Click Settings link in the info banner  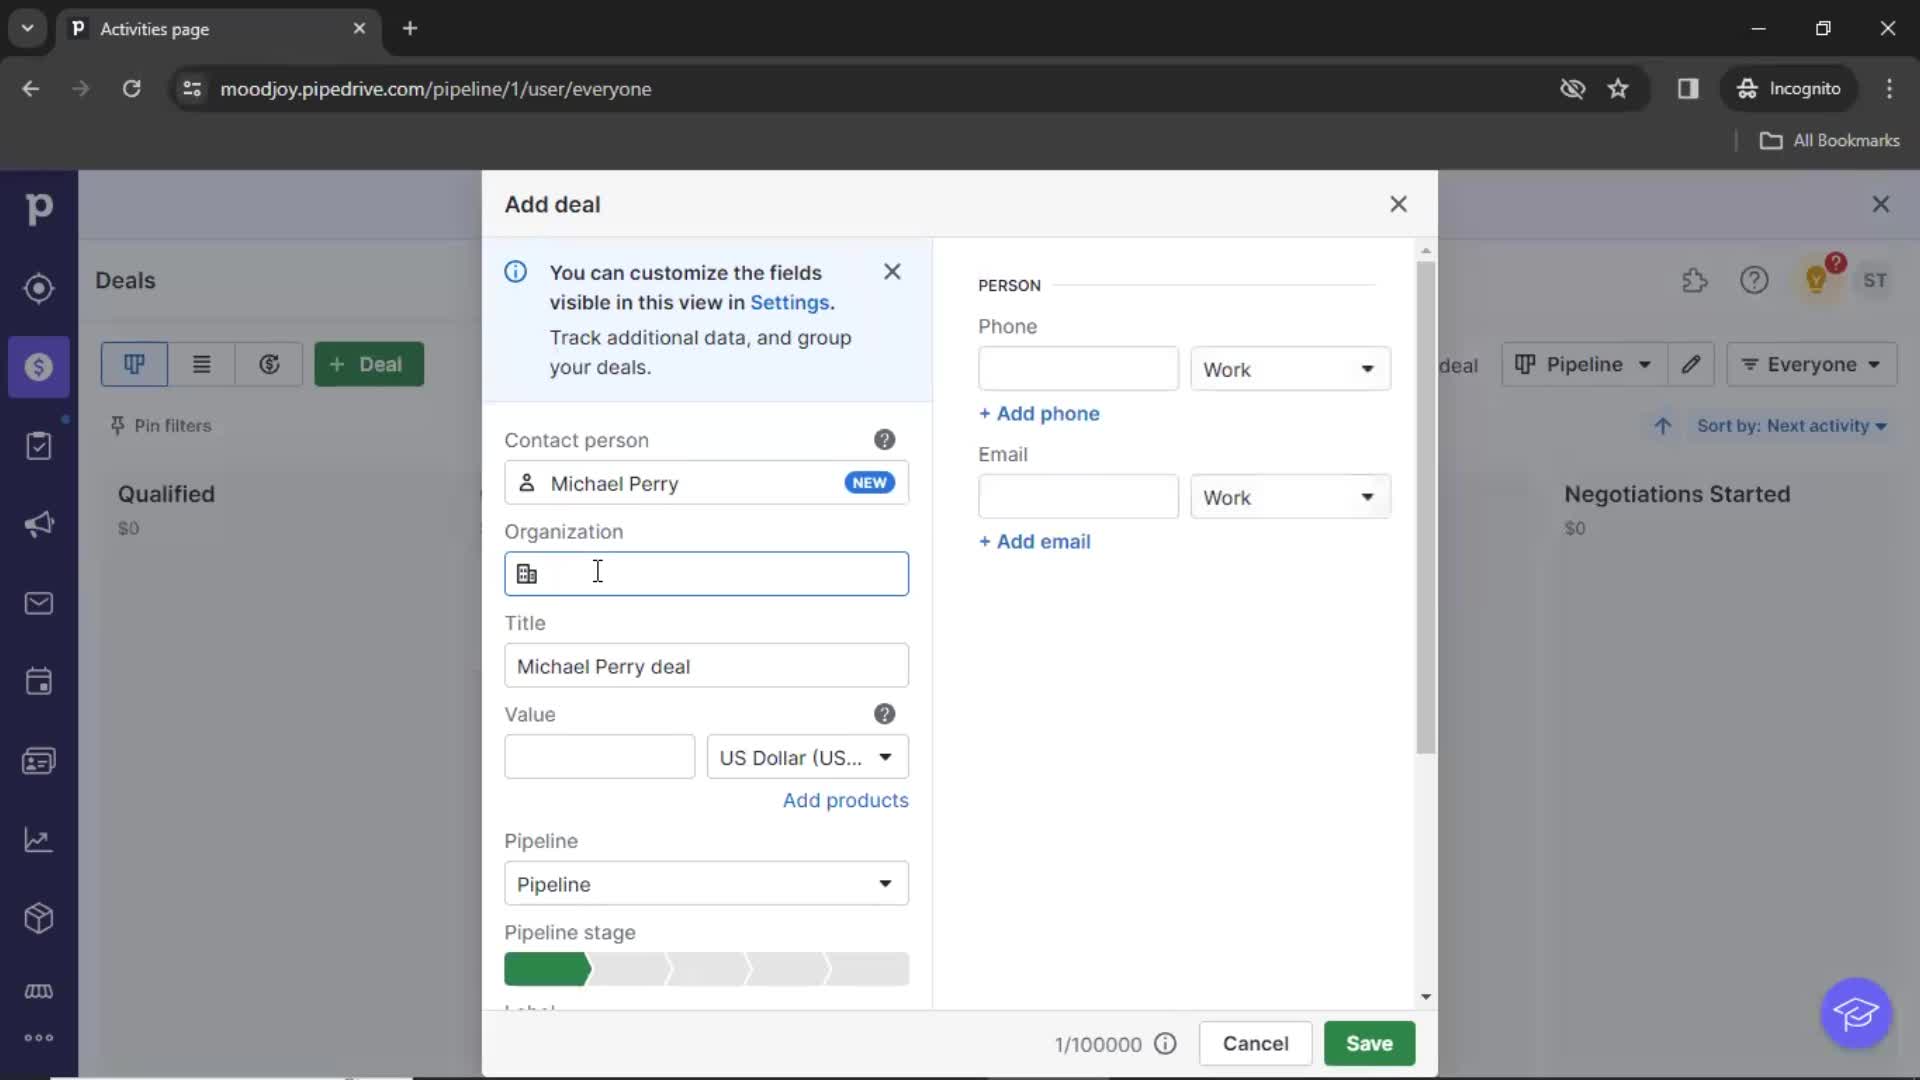tap(789, 302)
